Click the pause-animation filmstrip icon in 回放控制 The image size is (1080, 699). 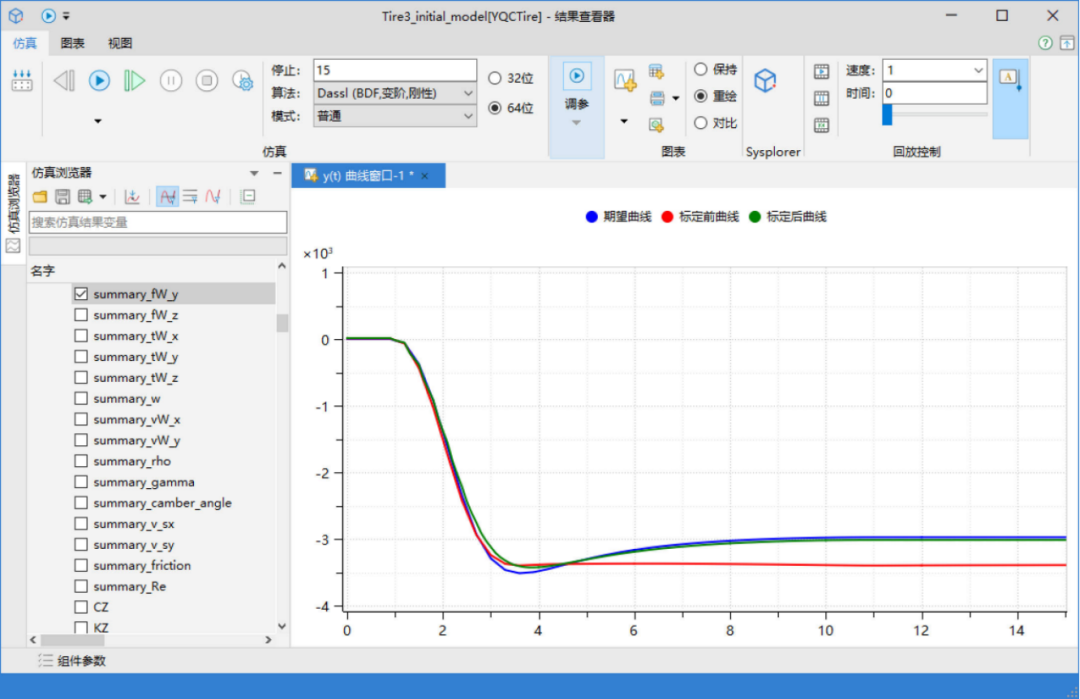pos(821,98)
